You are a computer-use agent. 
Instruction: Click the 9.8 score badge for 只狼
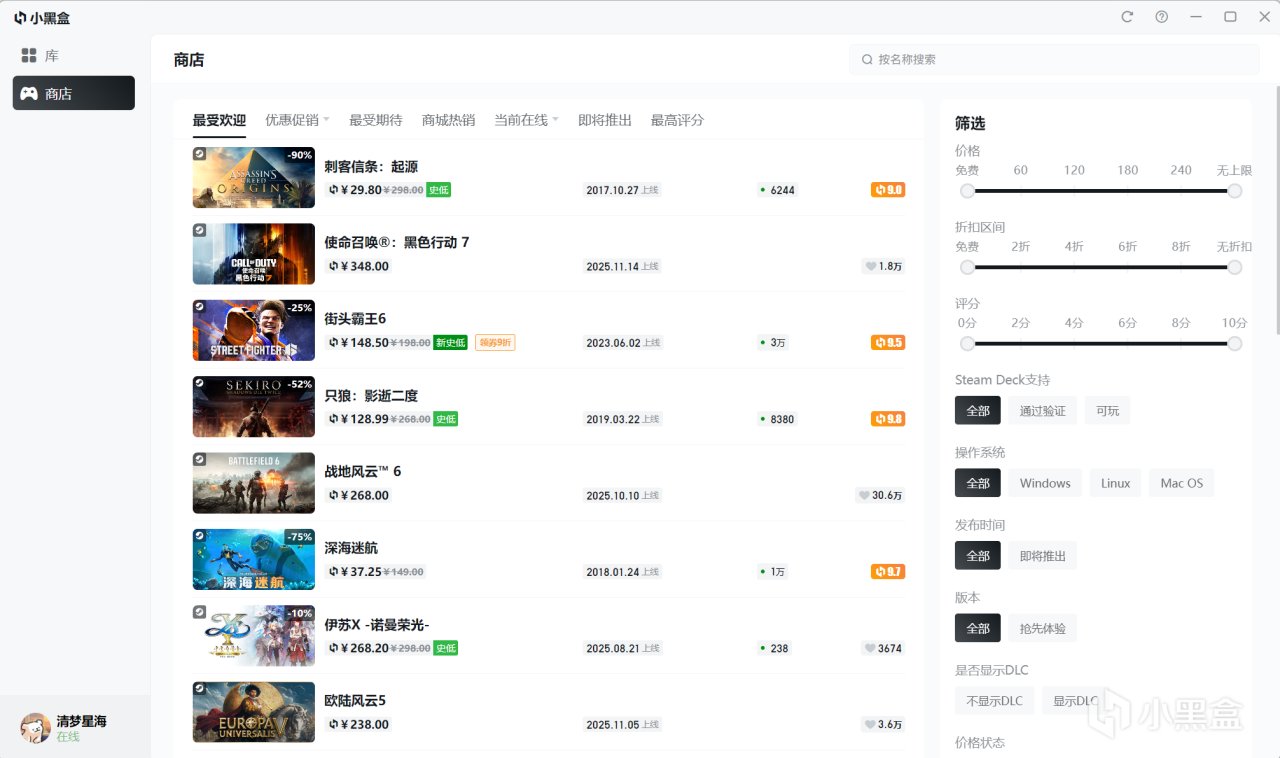coord(888,419)
